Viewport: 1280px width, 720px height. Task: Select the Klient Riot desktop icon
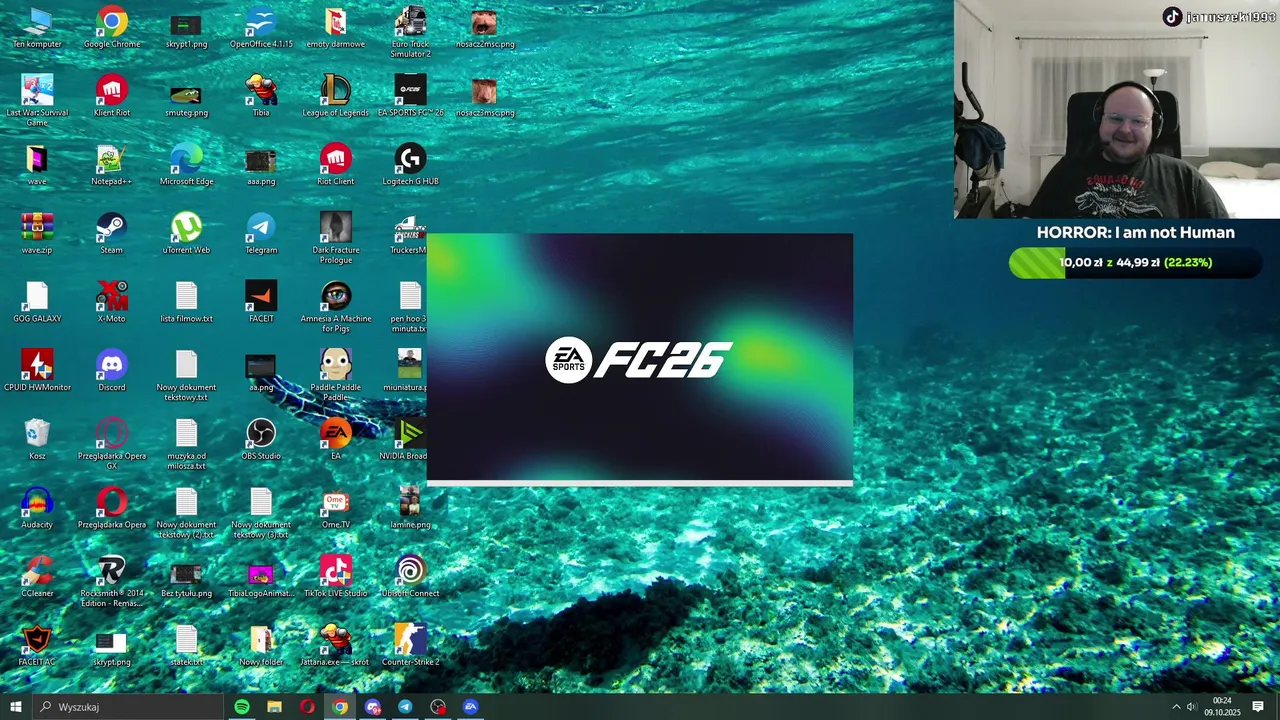pyautogui.click(x=111, y=96)
